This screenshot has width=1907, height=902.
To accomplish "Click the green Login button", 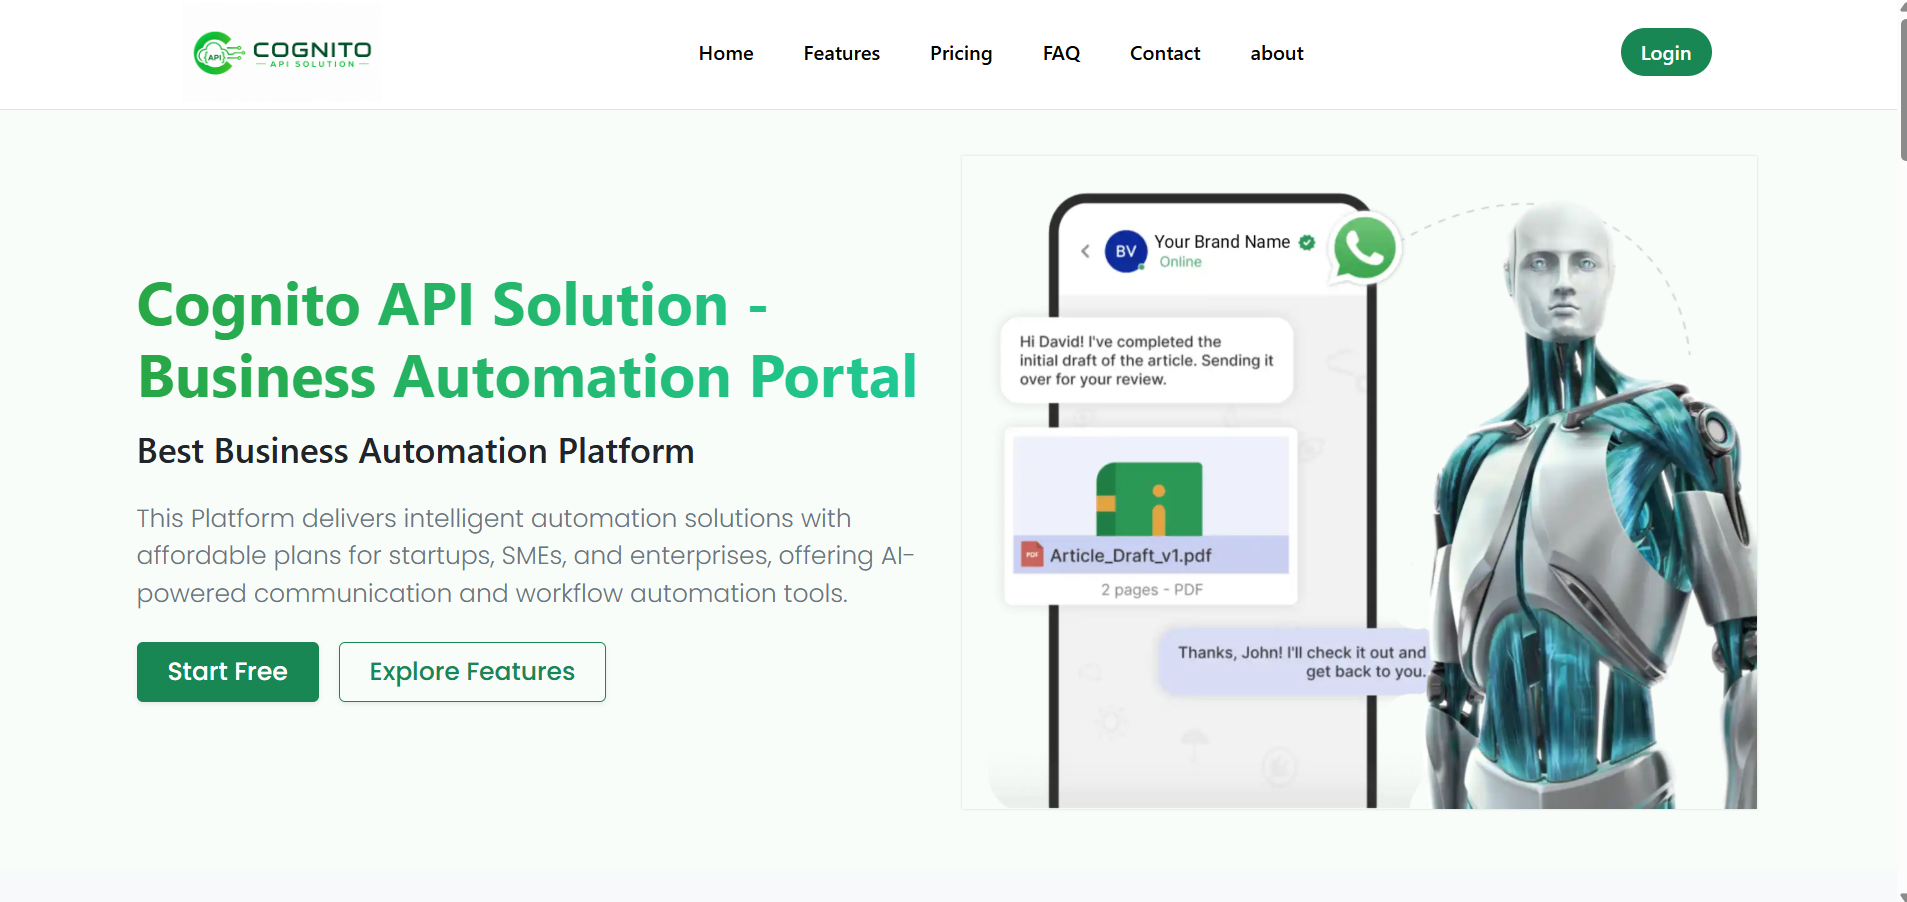I will click(x=1666, y=53).
